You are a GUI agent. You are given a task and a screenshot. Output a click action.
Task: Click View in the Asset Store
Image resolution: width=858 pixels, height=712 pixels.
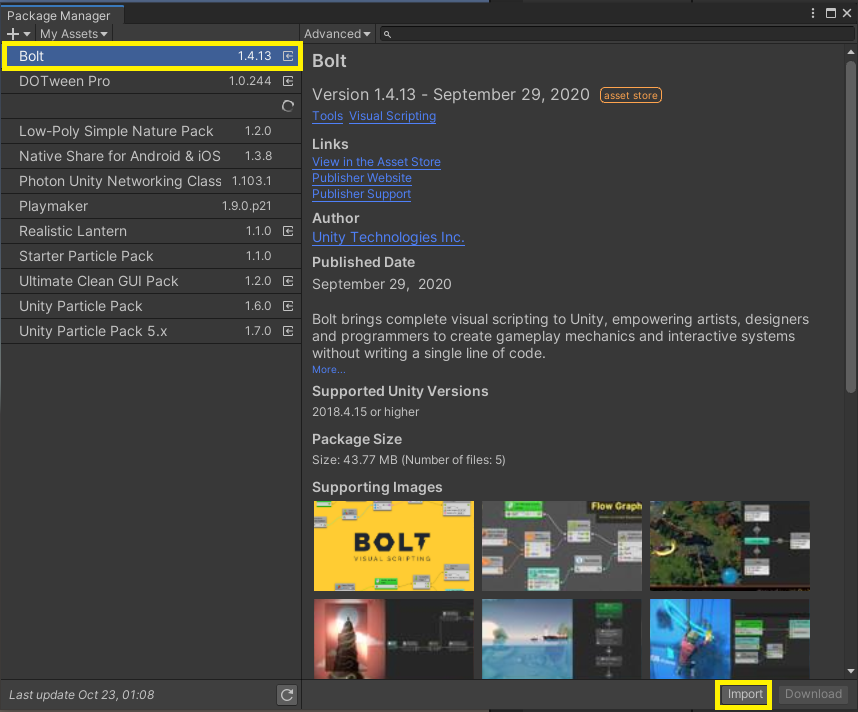pos(376,162)
